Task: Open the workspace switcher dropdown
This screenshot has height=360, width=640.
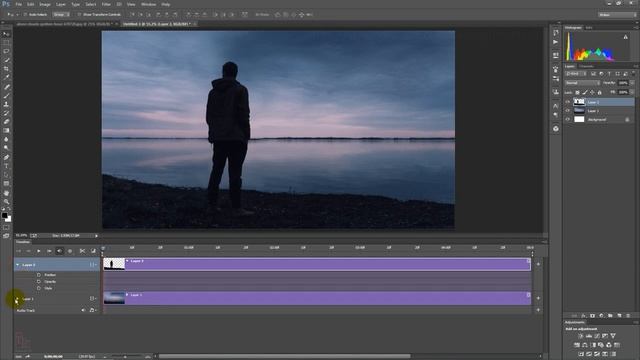Action: click(x=618, y=15)
